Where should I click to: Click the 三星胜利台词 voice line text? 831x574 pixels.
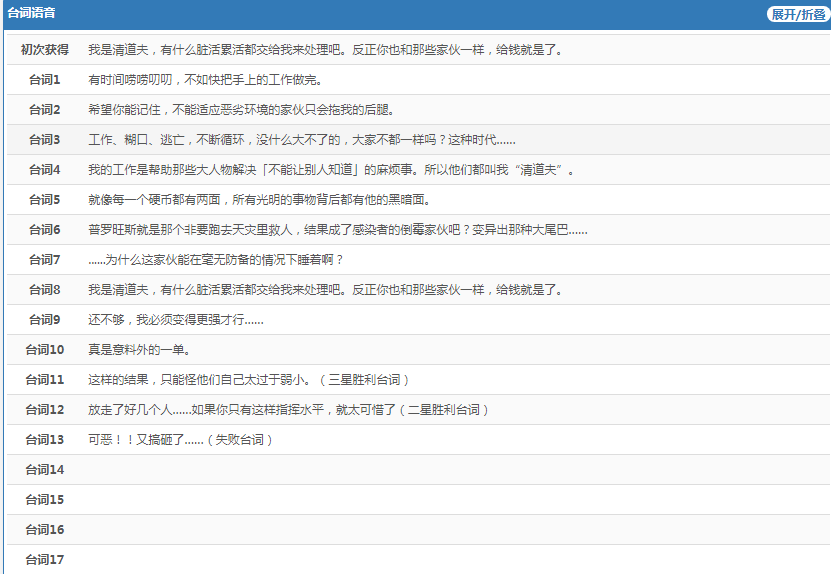[x=248, y=380]
